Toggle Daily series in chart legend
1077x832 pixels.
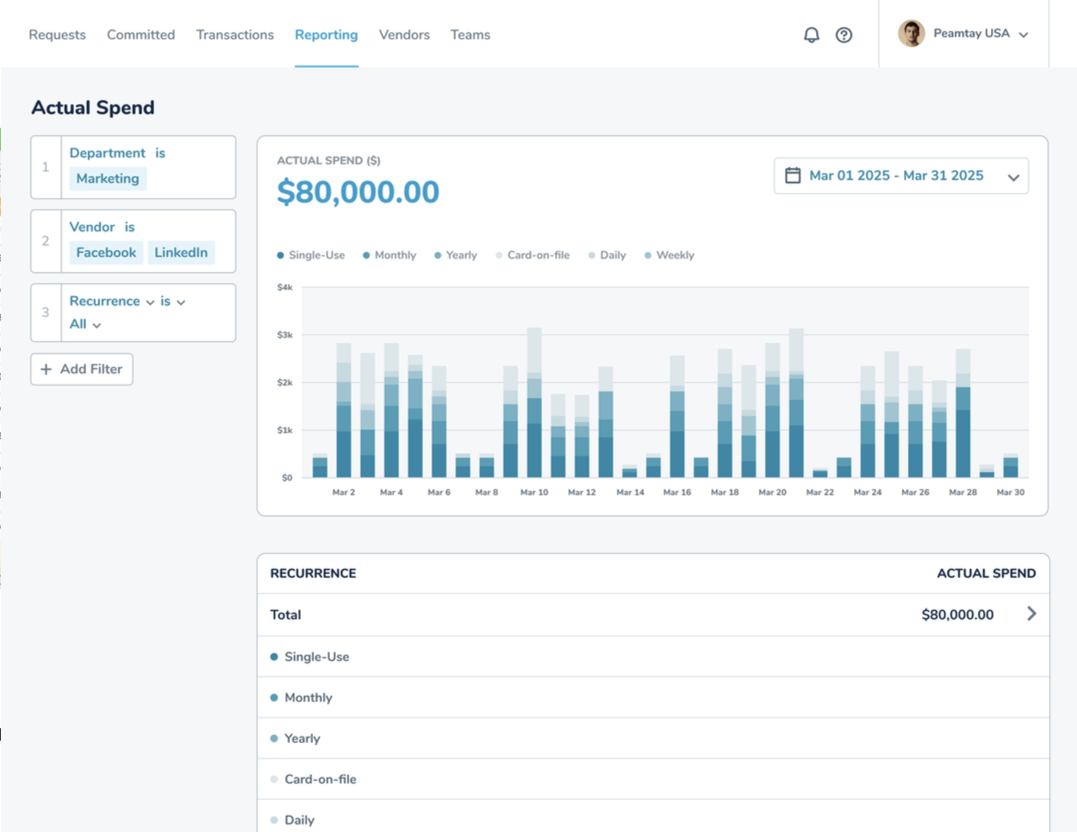607,256
